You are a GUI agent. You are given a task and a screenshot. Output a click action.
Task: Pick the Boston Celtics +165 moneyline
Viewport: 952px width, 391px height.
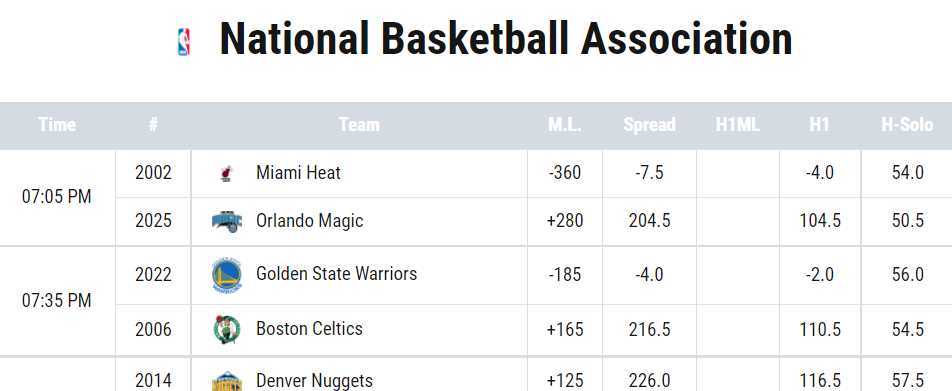tap(565, 329)
